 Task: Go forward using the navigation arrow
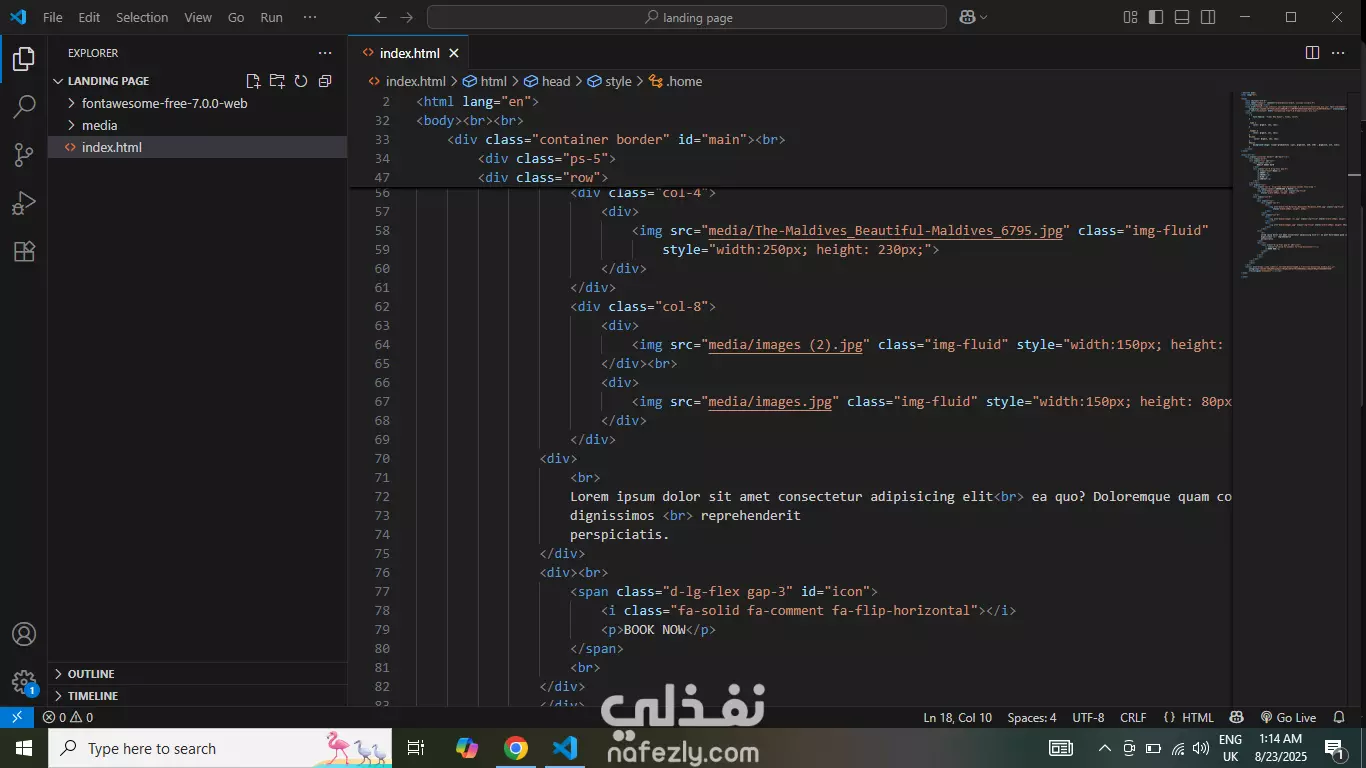coord(406,17)
